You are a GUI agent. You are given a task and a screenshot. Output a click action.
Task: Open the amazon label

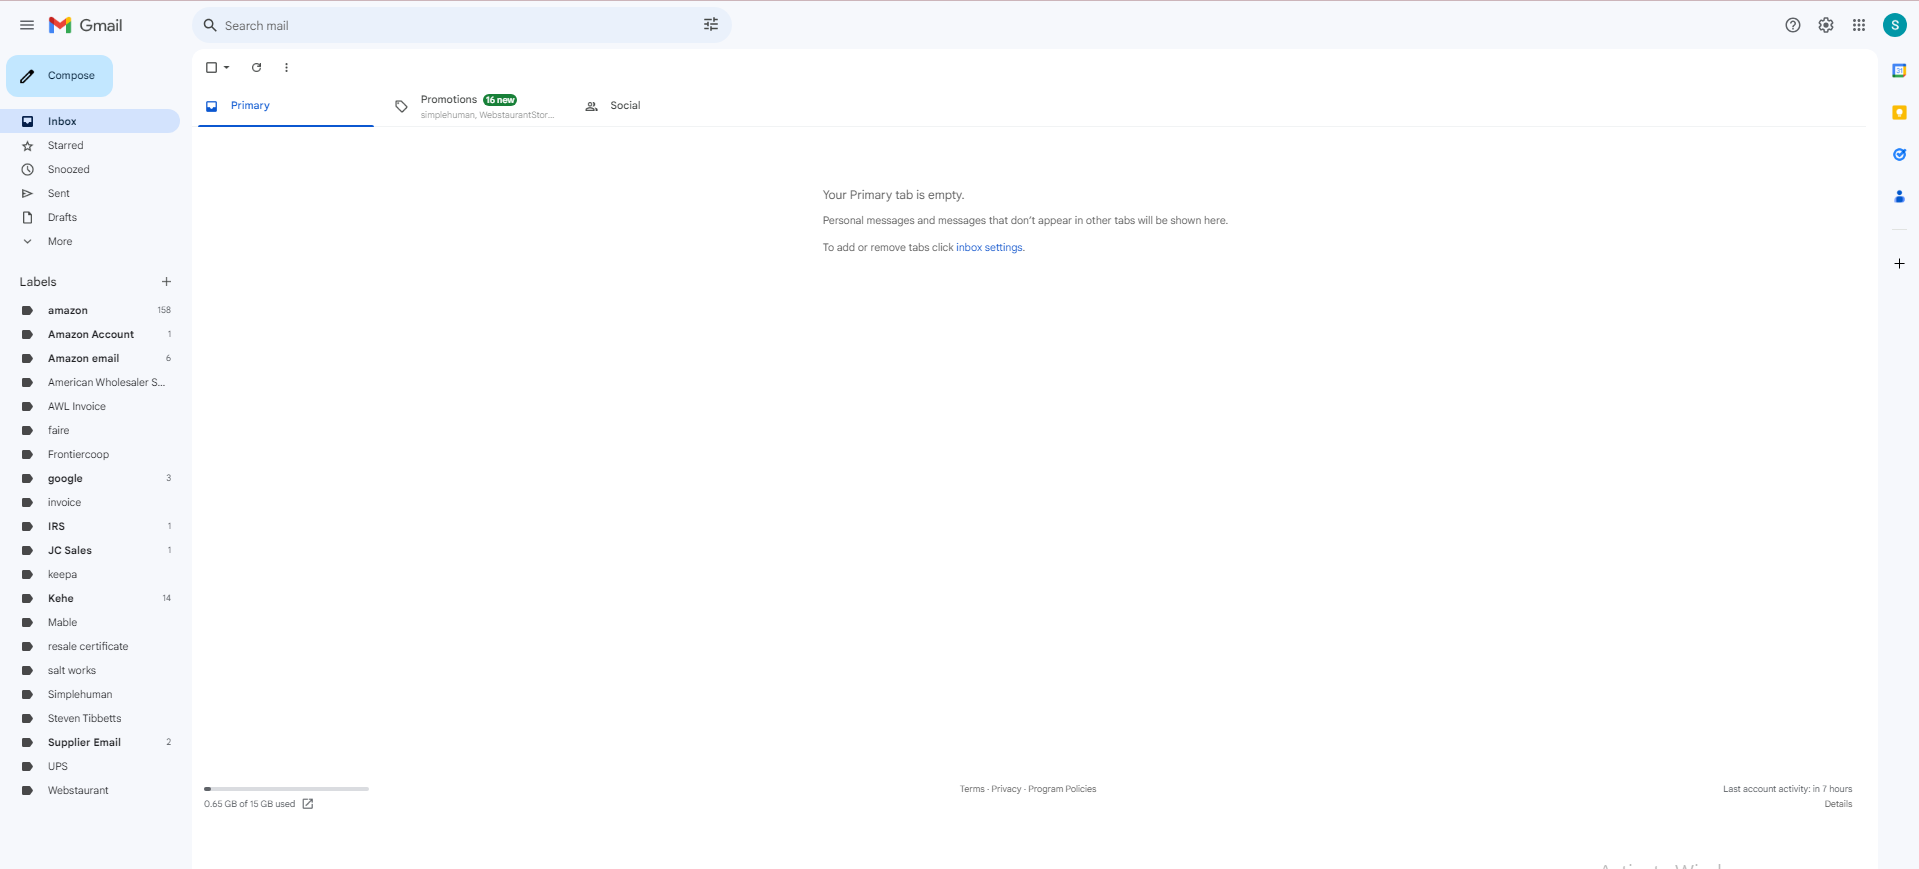(x=90, y=310)
